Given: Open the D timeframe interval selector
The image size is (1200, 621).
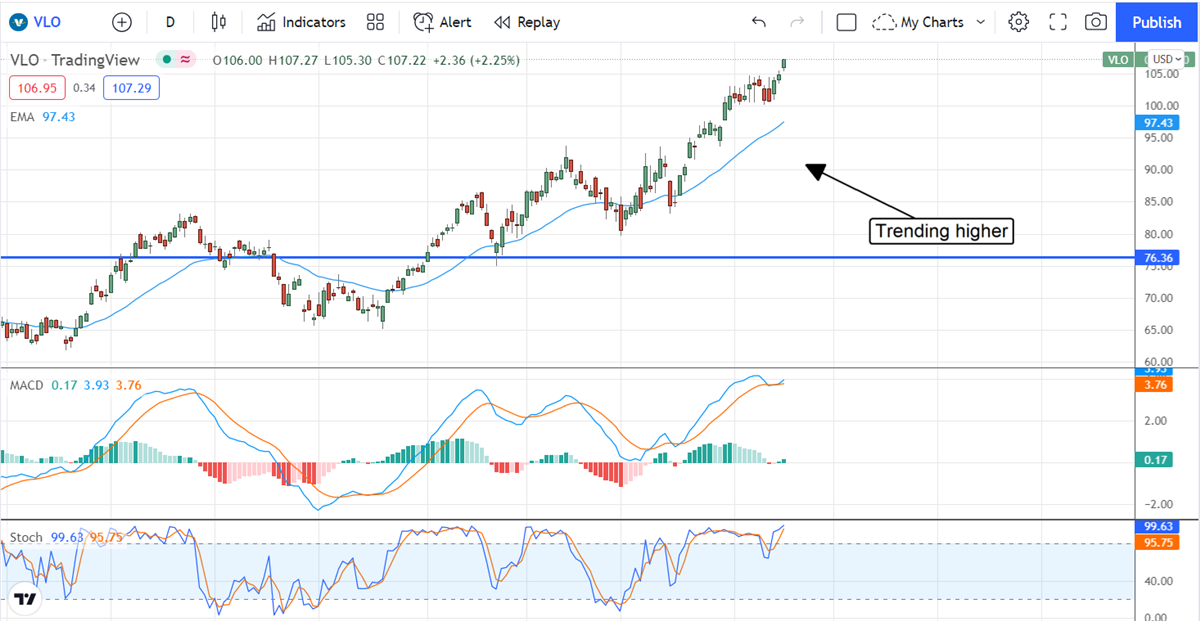Looking at the screenshot, I should tap(170, 22).
